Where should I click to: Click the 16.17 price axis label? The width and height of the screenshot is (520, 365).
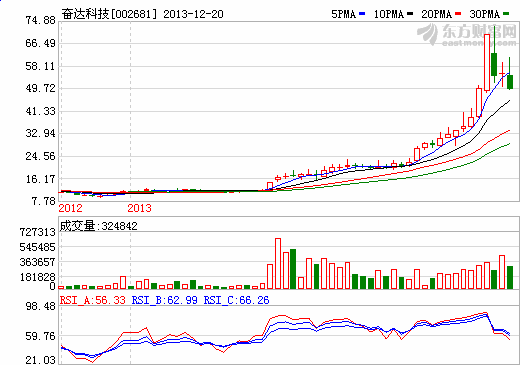coord(41,179)
